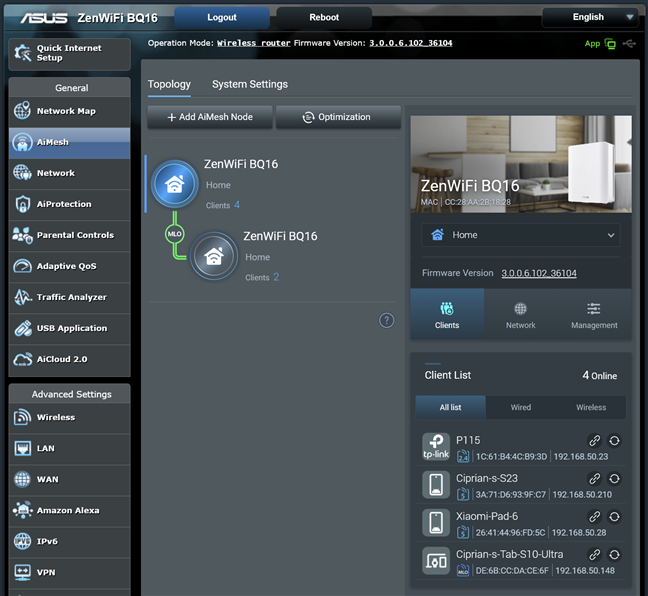
Task: Click Add AiMesh Node button
Action: pyautogui.click(x=210, y=117)
